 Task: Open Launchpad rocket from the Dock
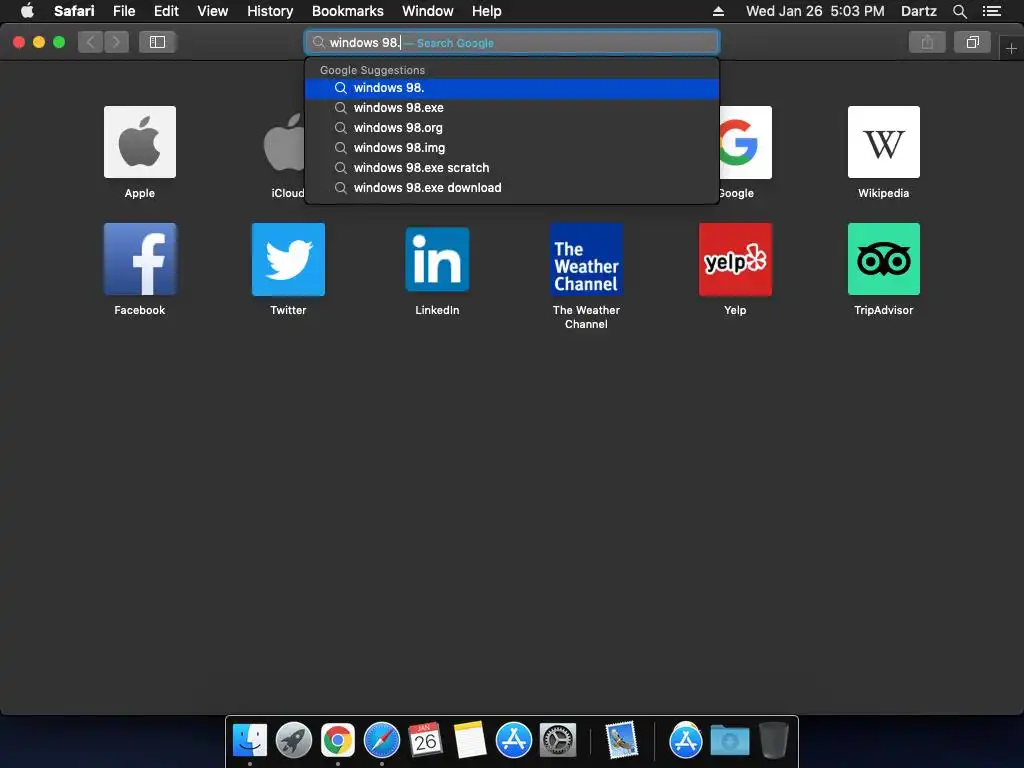pyautogui.click(x=294, y=741)
